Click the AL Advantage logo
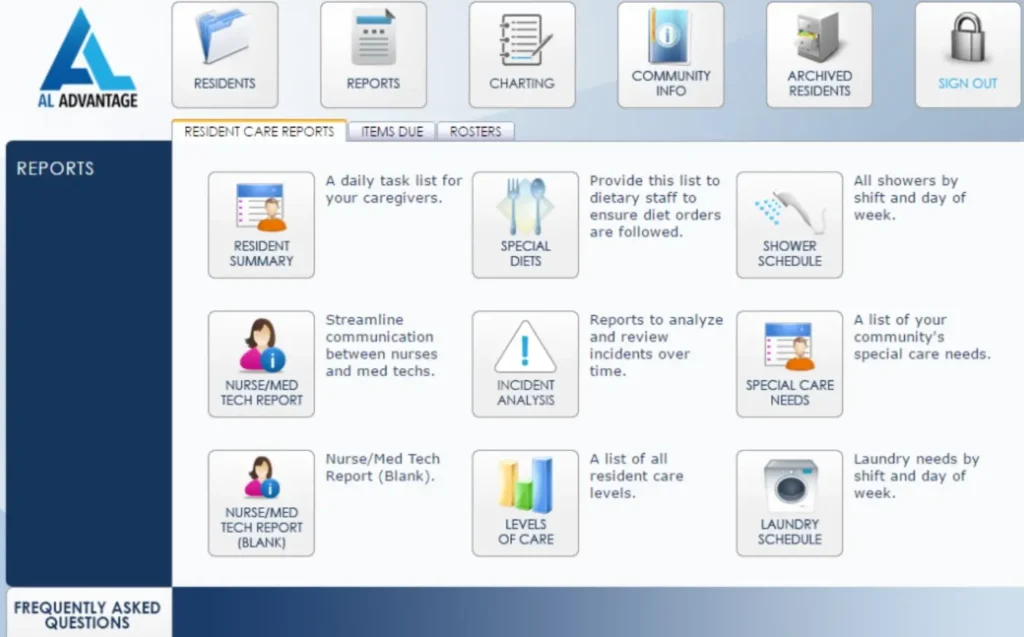Viewport: 1024px width, 637px height. tap(88, 55)
